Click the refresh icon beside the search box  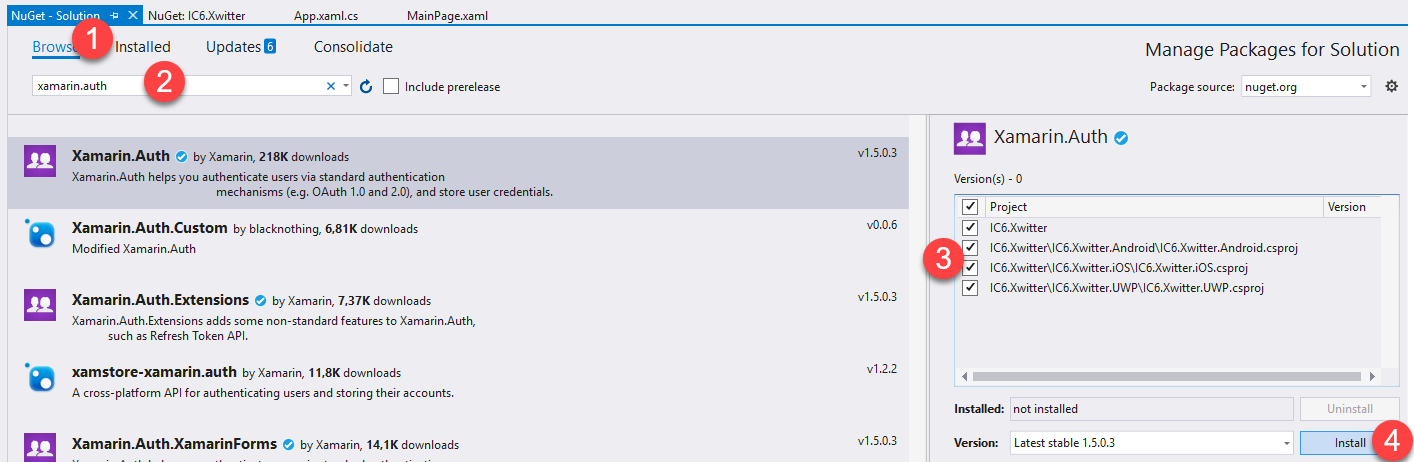tap(366, 87)
